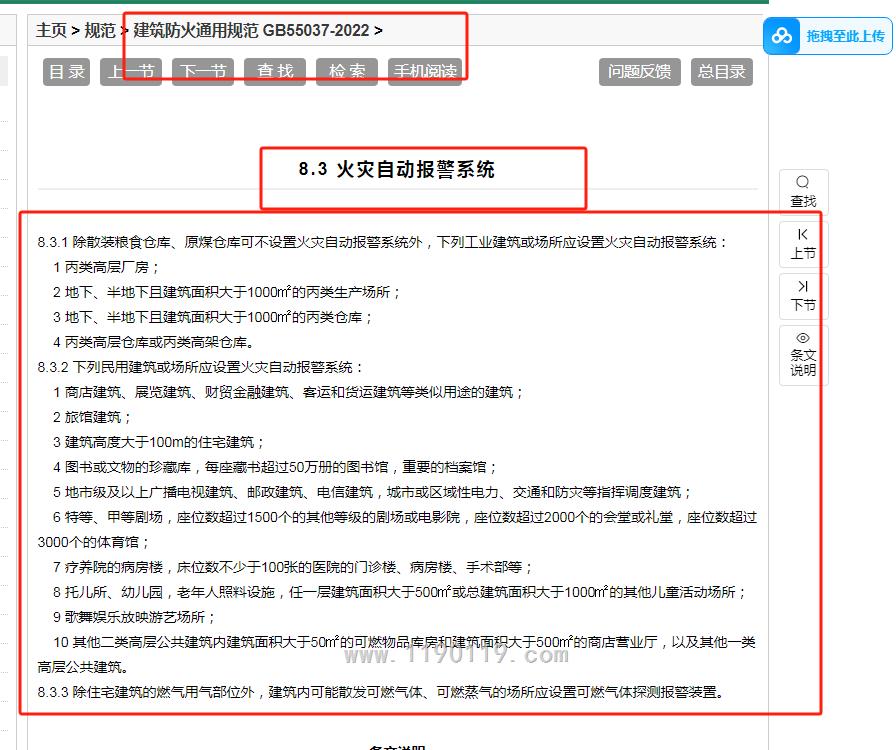Select the 手机阅读 button
Image resolution: width=896 pixels, height=750 pixels.
coord(425,72)
